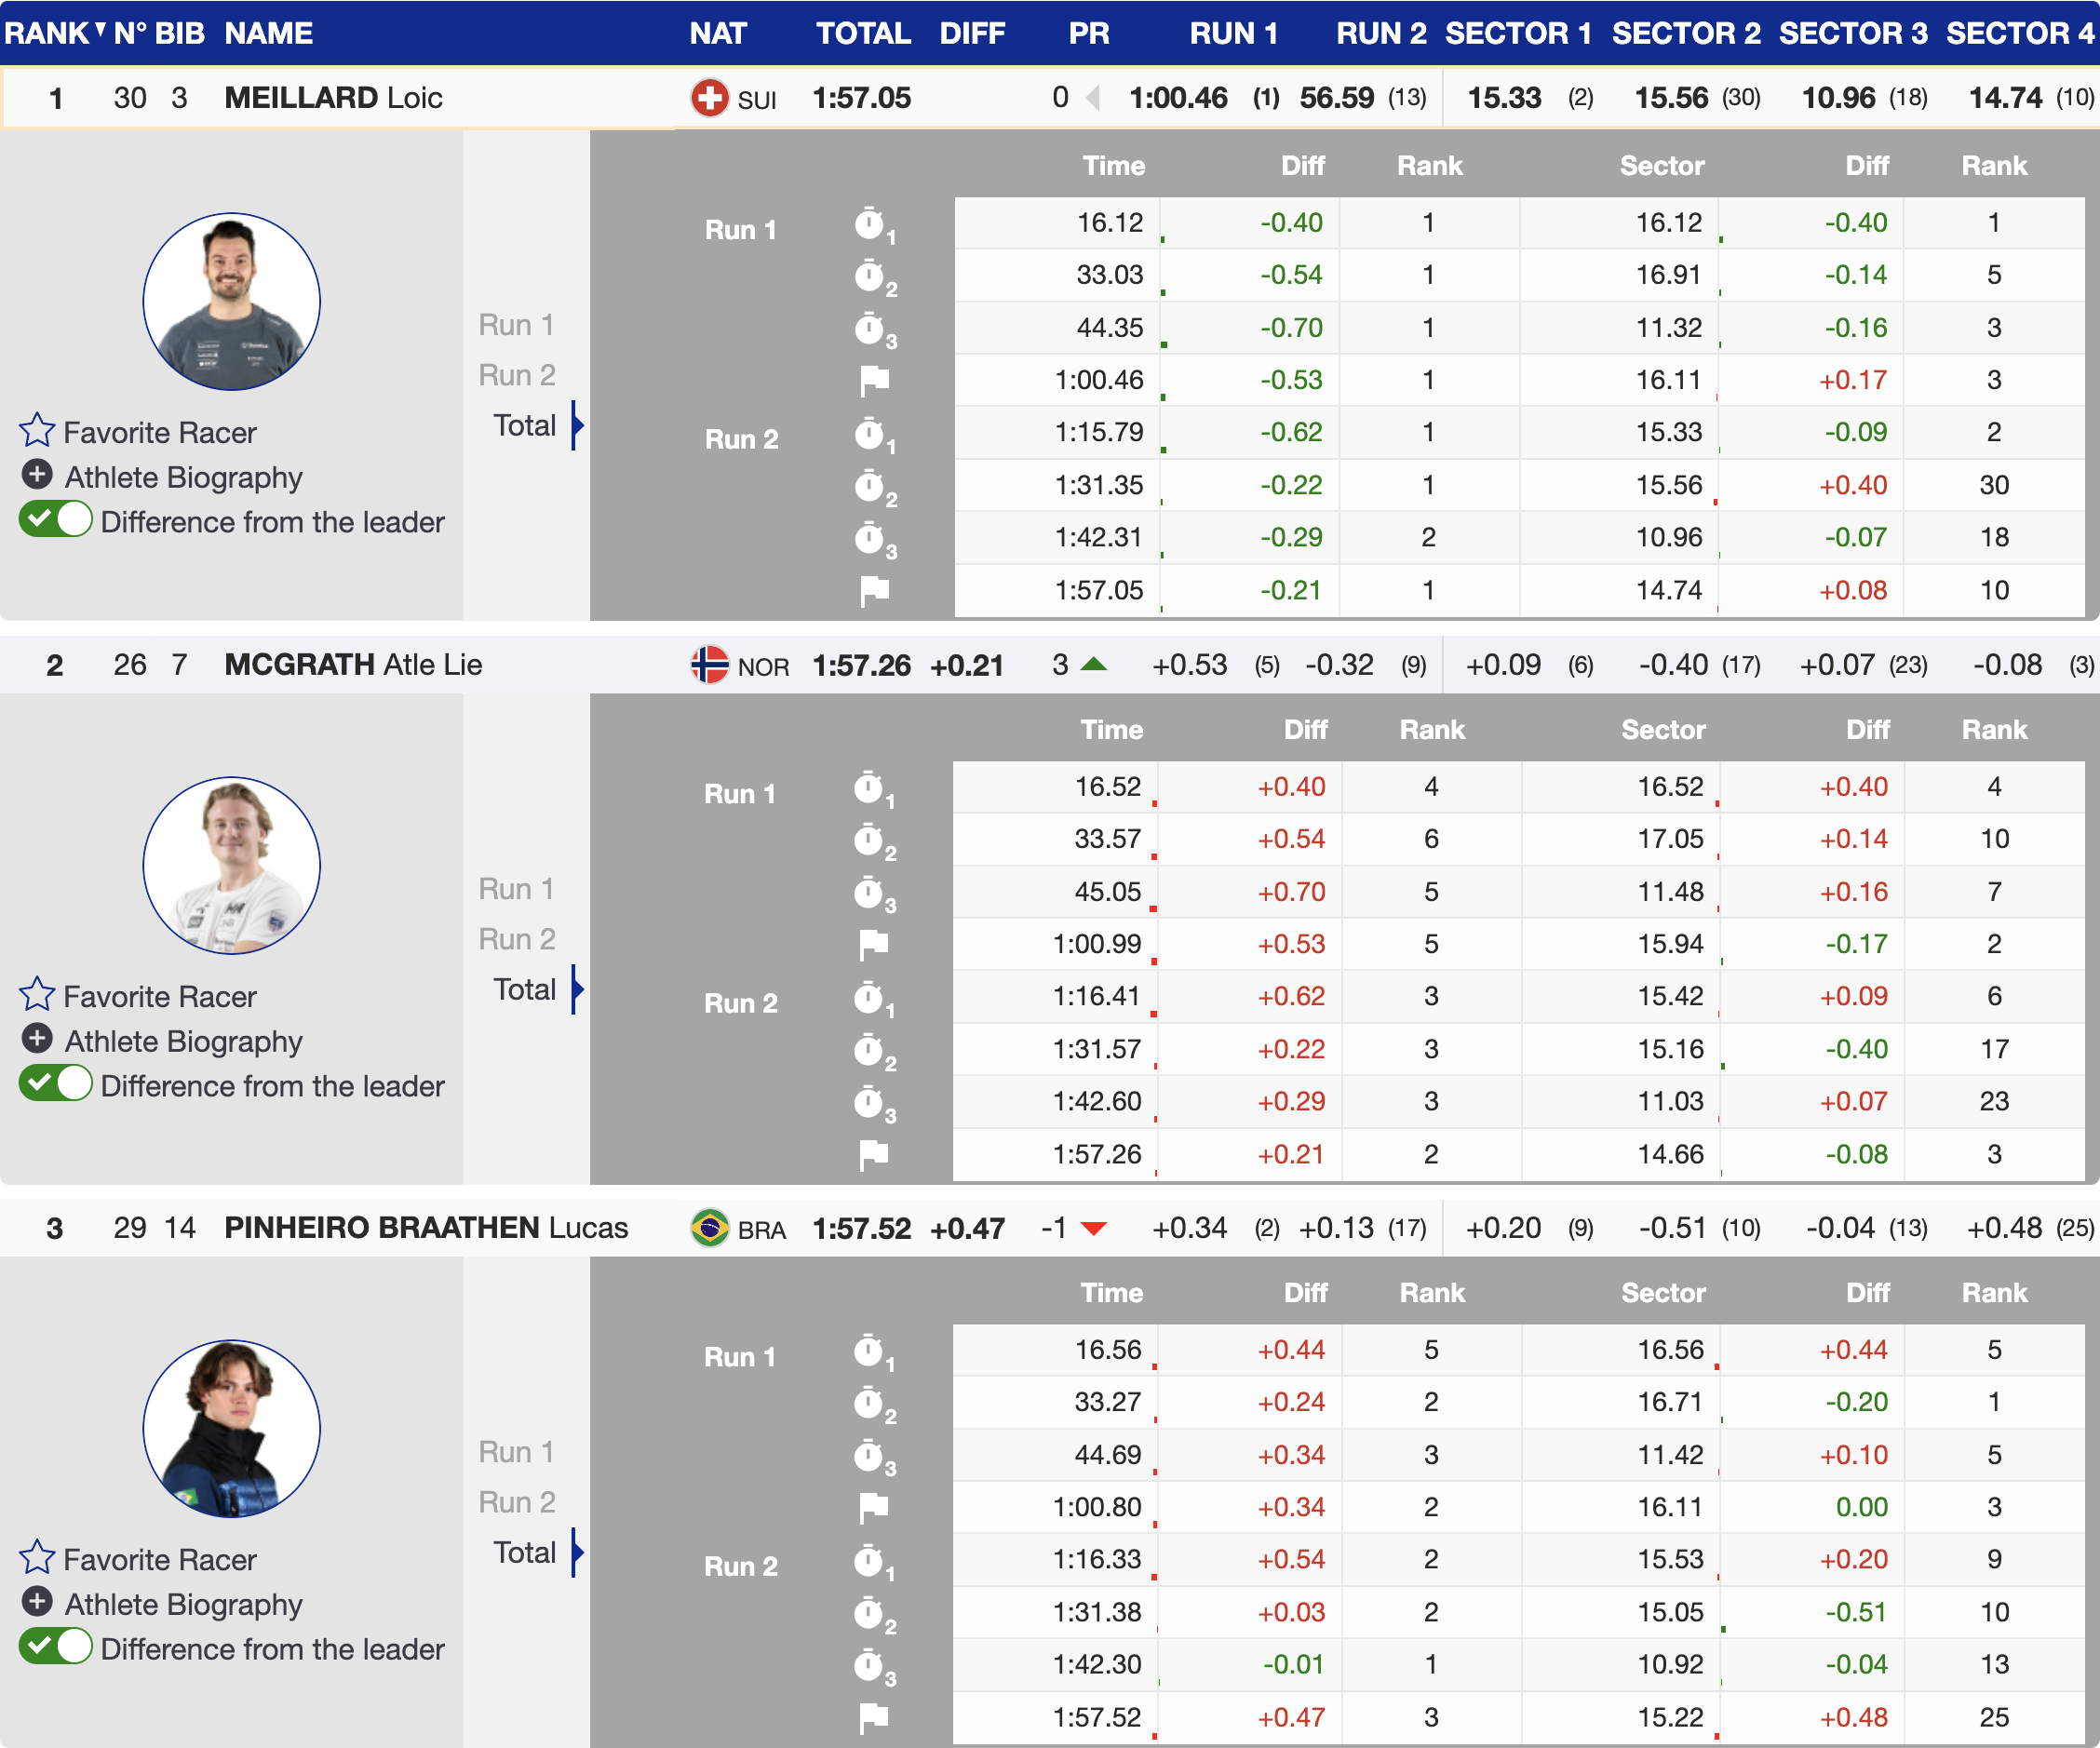Screen dimensions: 2100x1748
Task: Click McGrath's green up-arrow position icon
Action: pyautogui.click(x=1094, y=664)
